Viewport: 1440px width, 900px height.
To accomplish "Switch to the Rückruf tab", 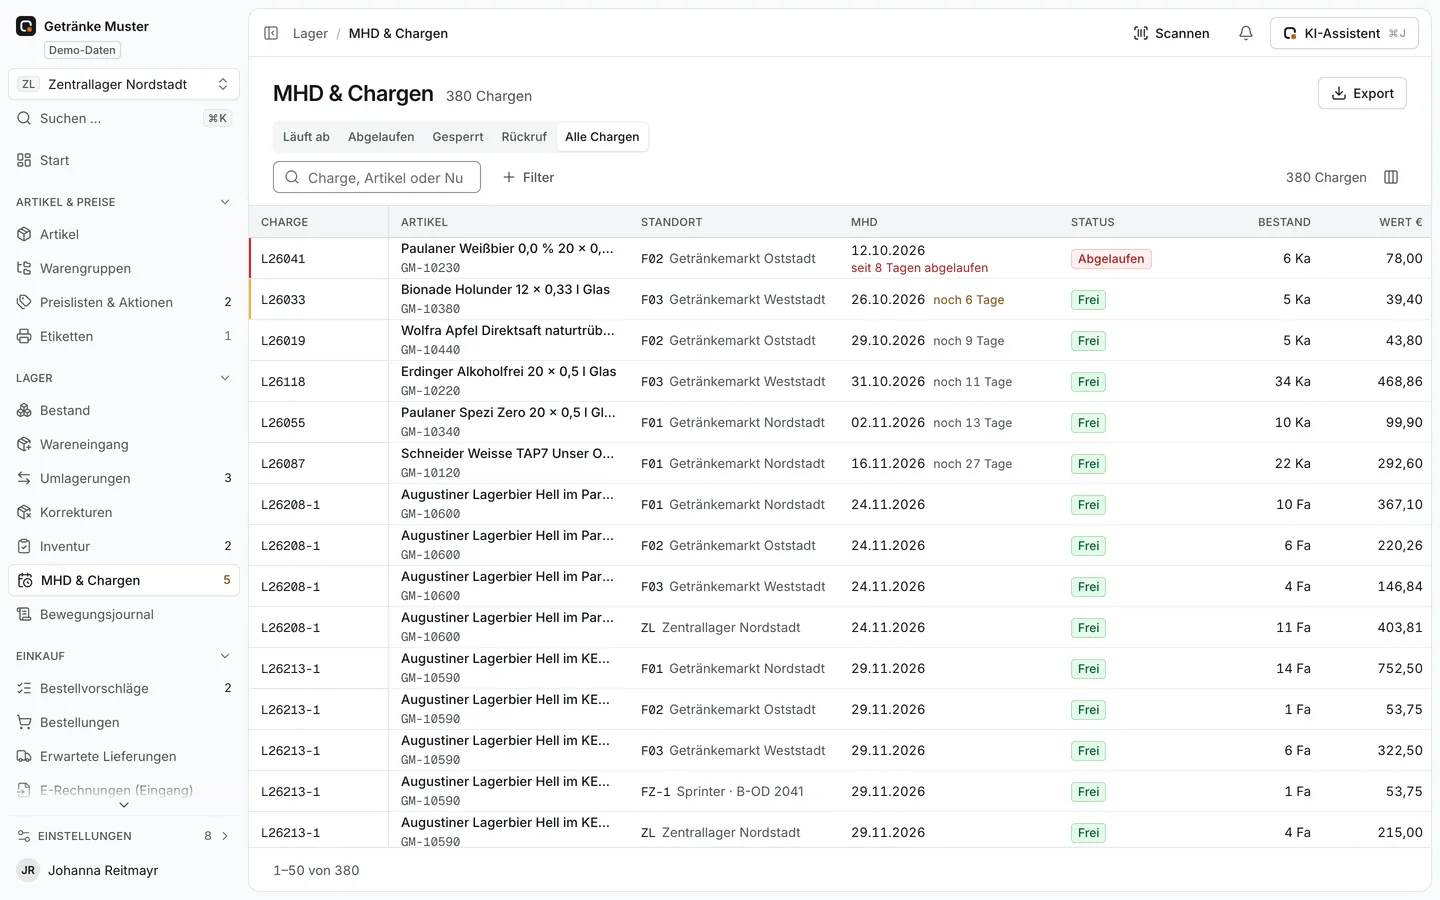I will (524, 137).
